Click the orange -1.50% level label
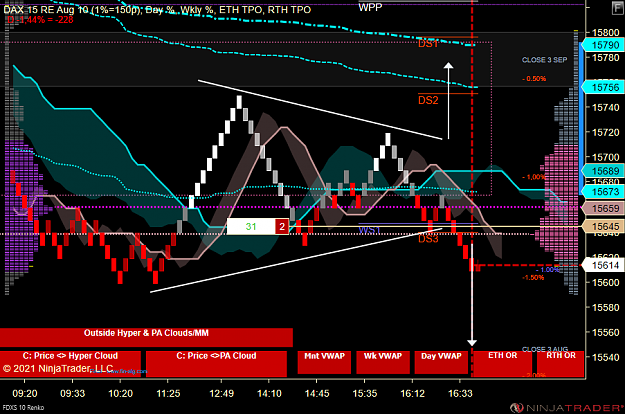625x414 pixels. pyautogui.click(x=533, y=277)
